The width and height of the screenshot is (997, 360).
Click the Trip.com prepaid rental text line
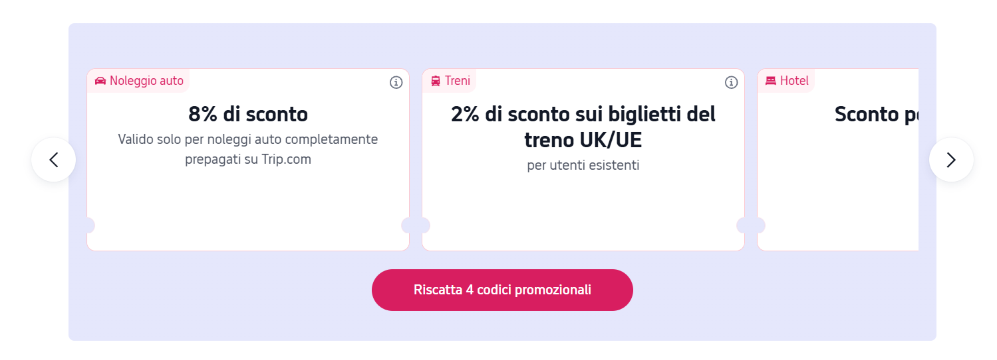[x=248, y=160]
